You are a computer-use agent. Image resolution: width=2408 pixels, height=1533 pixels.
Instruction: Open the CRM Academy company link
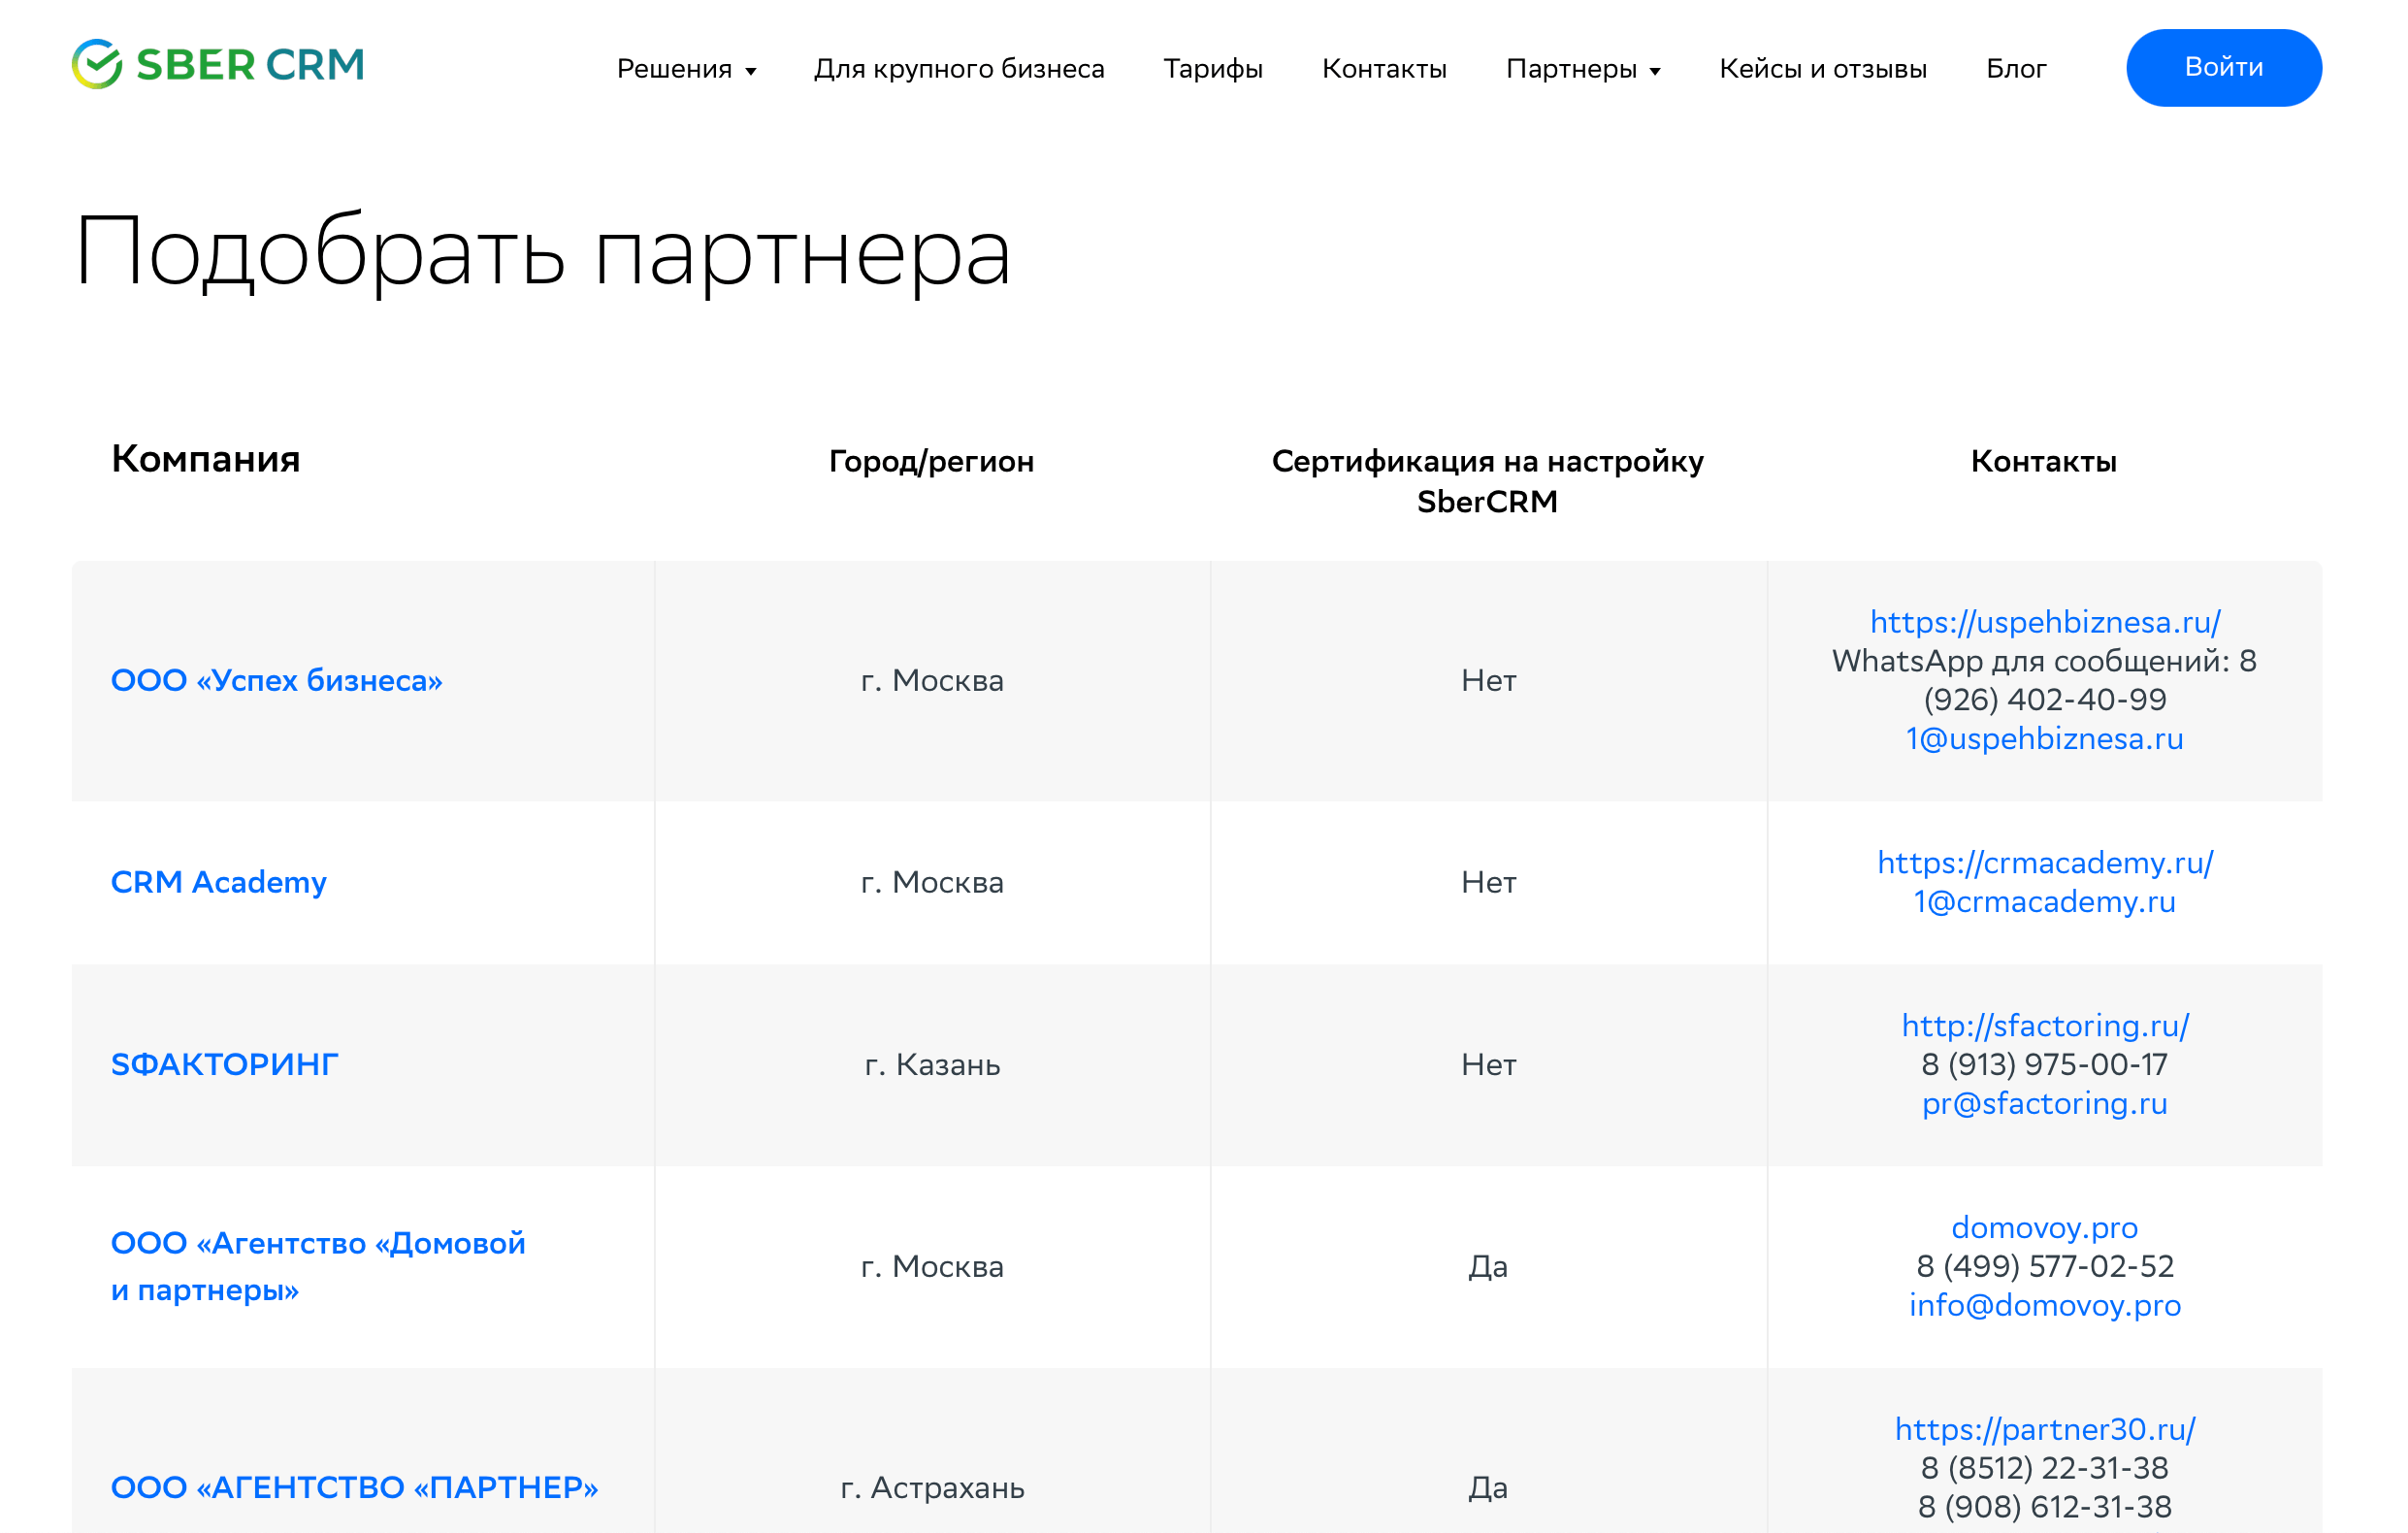[x=218, y=882]
